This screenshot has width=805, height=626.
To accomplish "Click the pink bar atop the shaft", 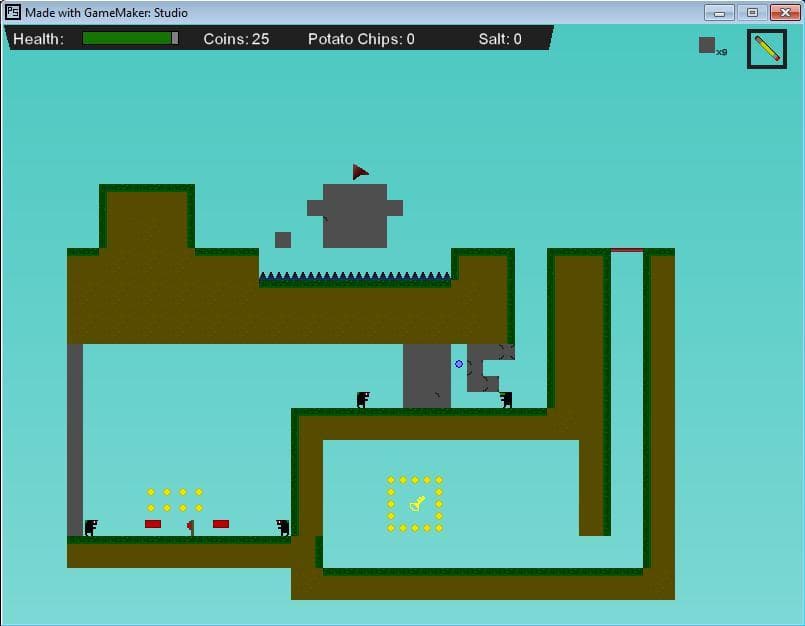I will tap(627, 250).
